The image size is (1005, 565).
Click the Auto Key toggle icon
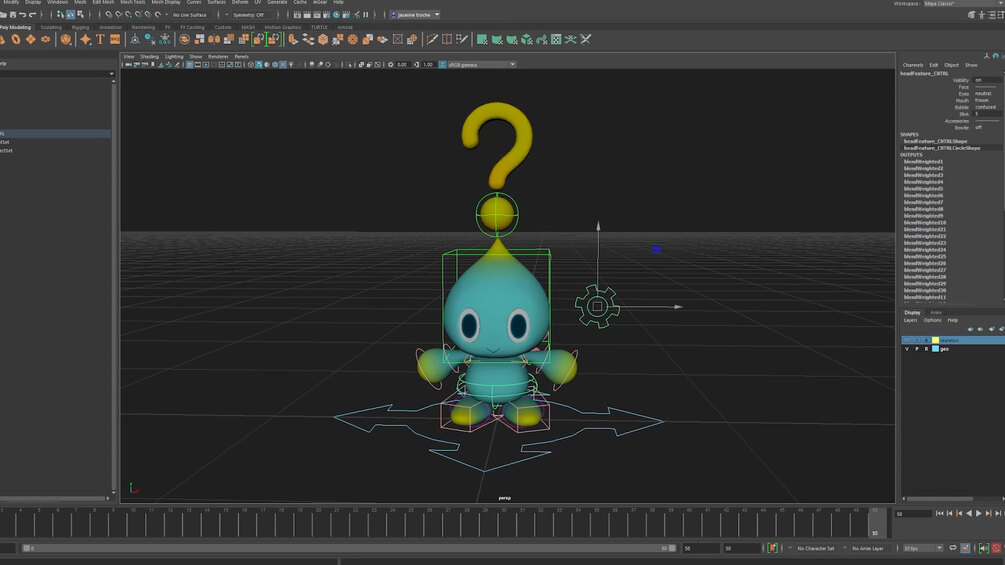point(995,548)
